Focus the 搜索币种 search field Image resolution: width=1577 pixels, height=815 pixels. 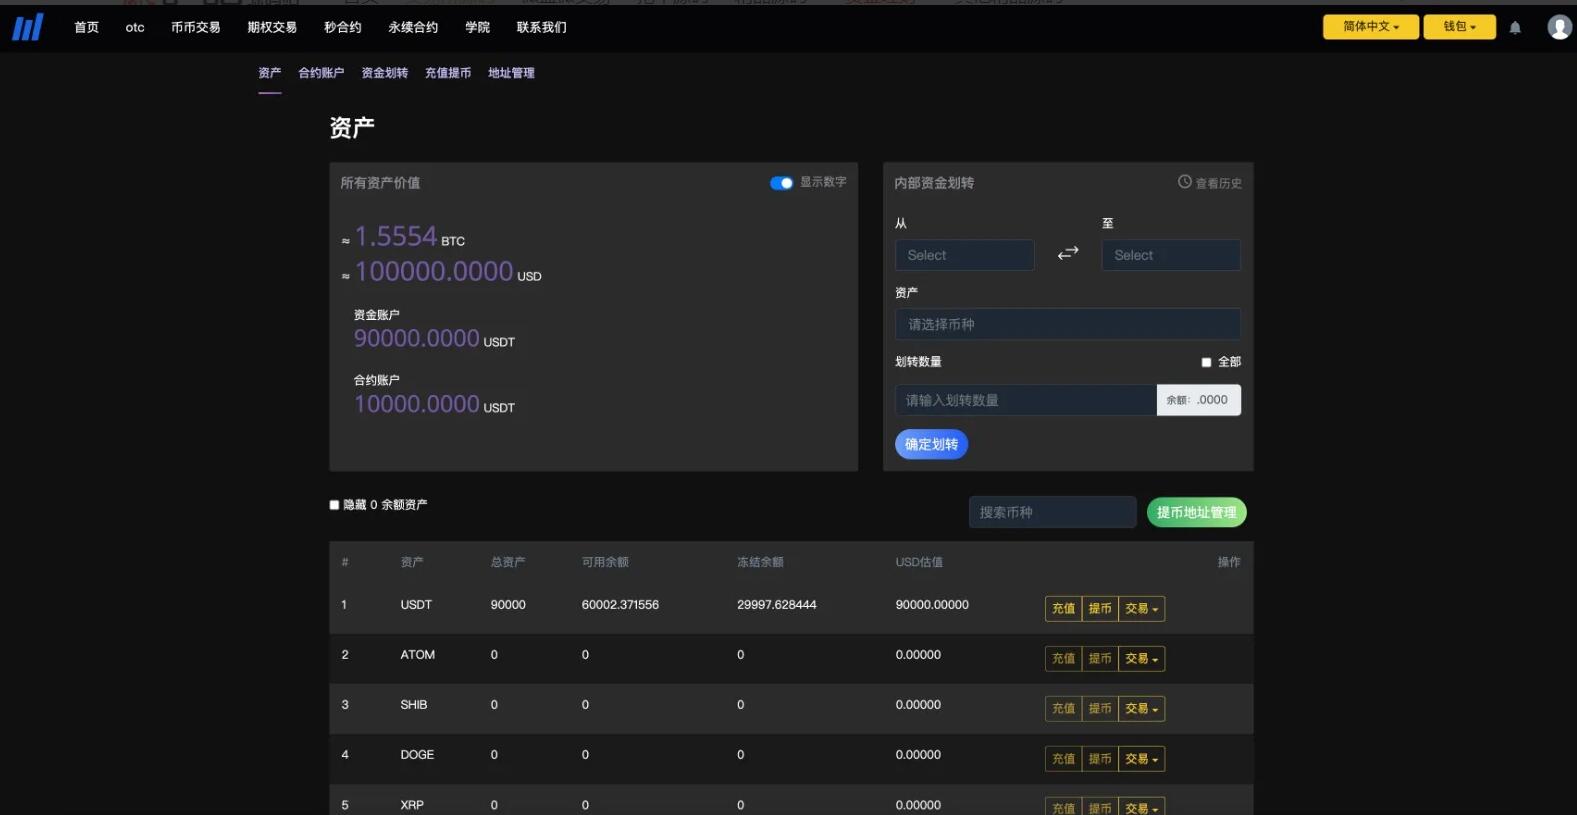pos(1052,512)
